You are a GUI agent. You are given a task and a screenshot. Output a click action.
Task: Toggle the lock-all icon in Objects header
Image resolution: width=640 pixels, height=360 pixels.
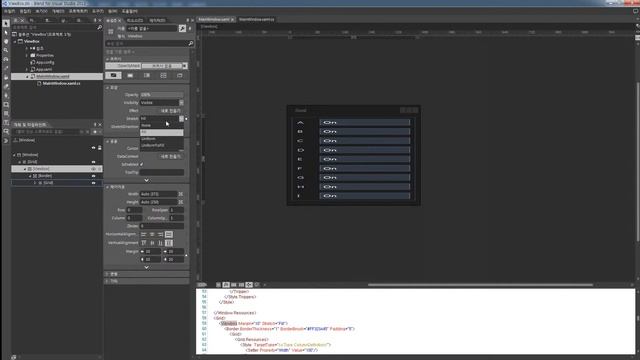[100, 148]
